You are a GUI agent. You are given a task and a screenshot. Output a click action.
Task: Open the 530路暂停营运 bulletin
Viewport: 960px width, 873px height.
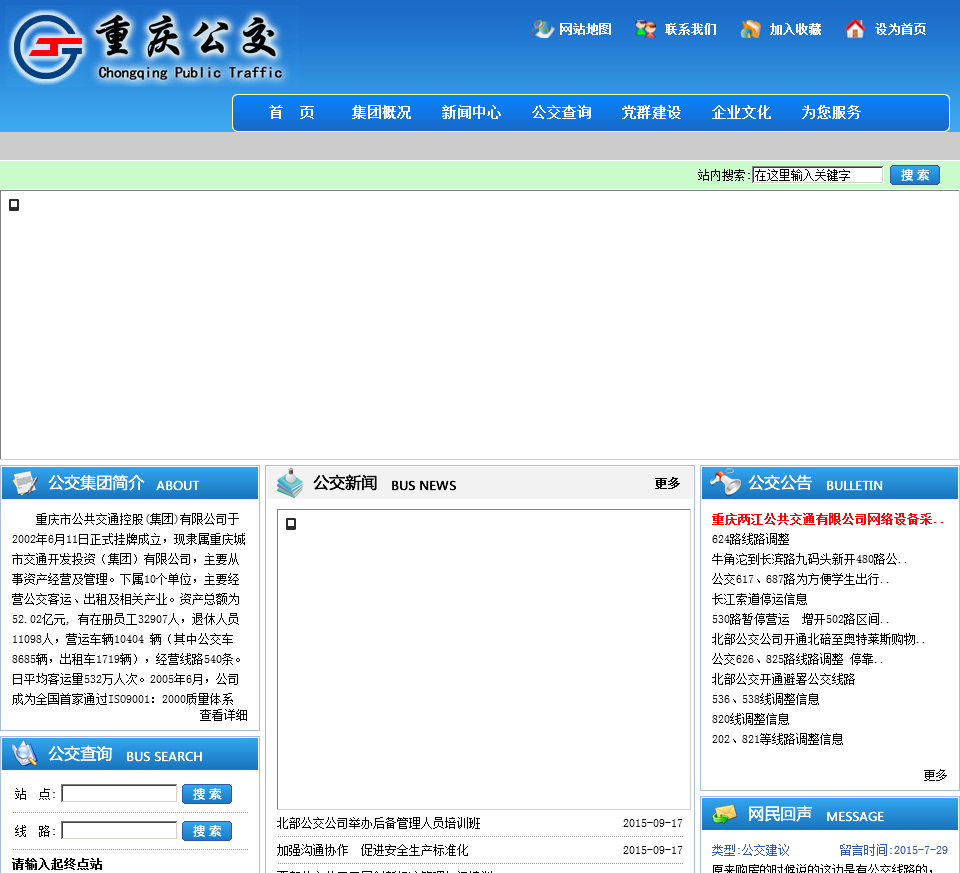point(800,619)
